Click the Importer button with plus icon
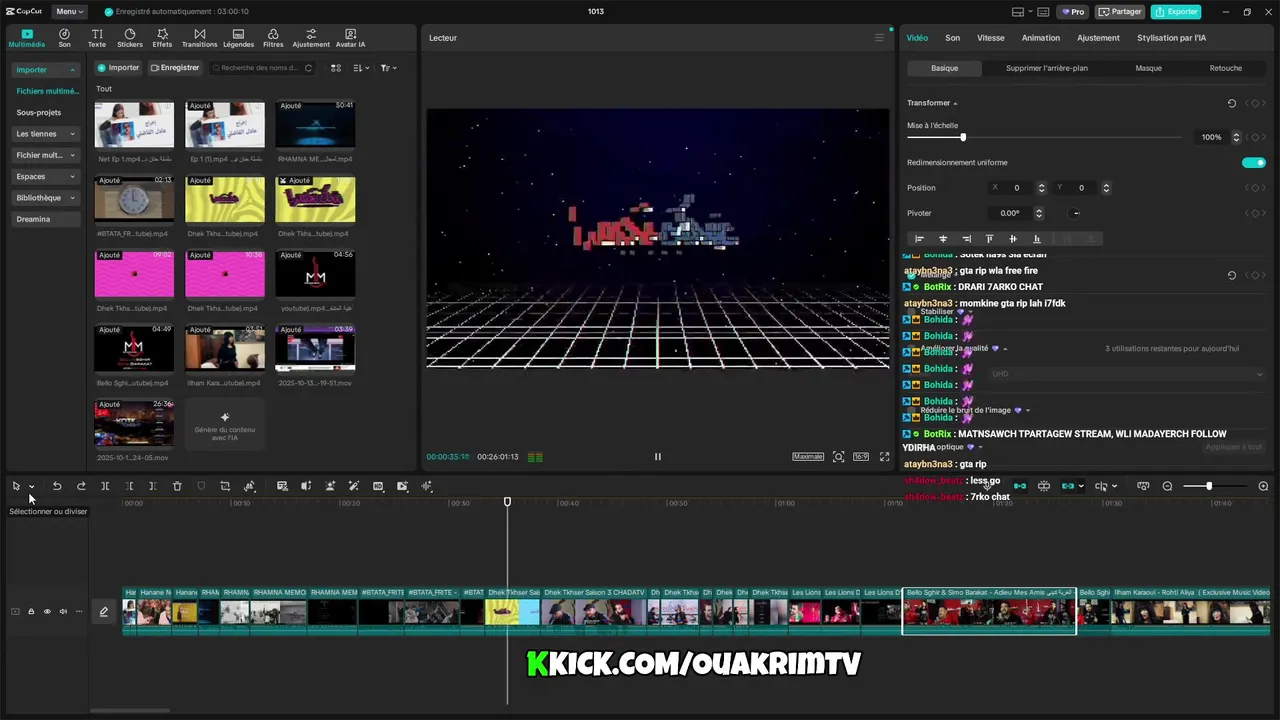The height and width of the screenshot is (720, 1280). [x=119, y=68]
